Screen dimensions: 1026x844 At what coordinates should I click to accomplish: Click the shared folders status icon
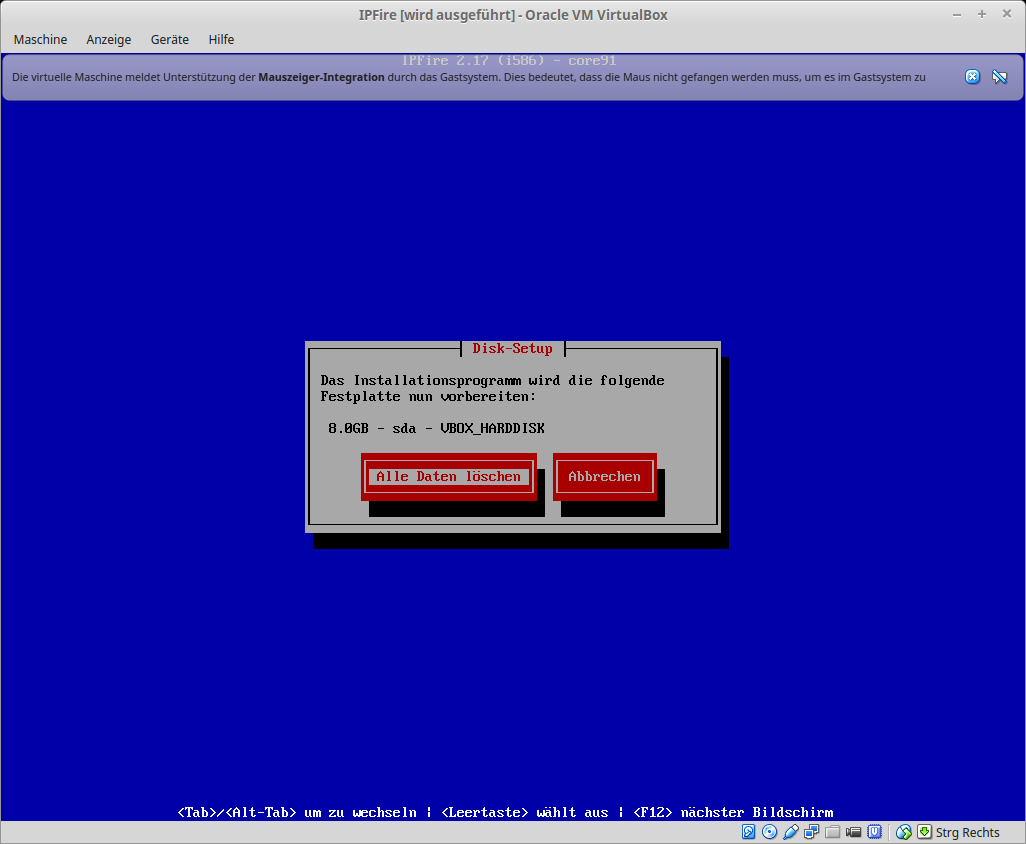(x=832, y=832)
